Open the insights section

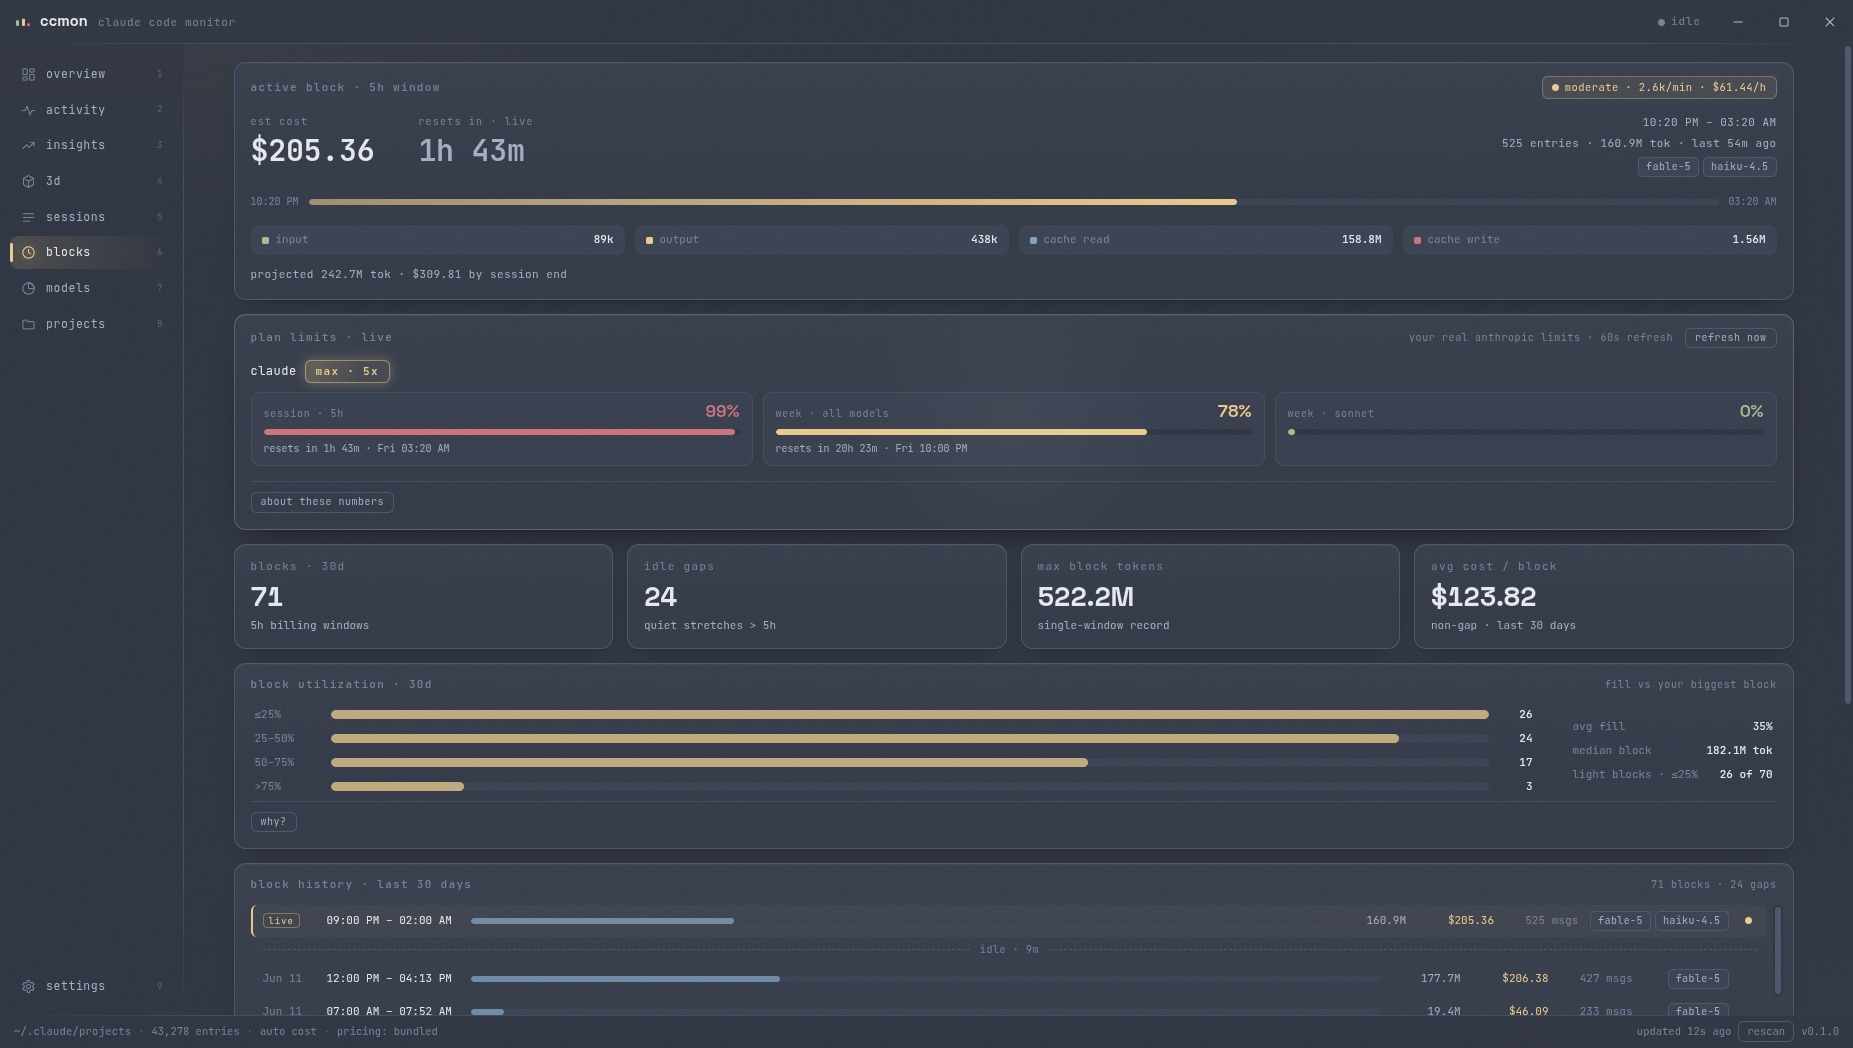click(91, 145)
